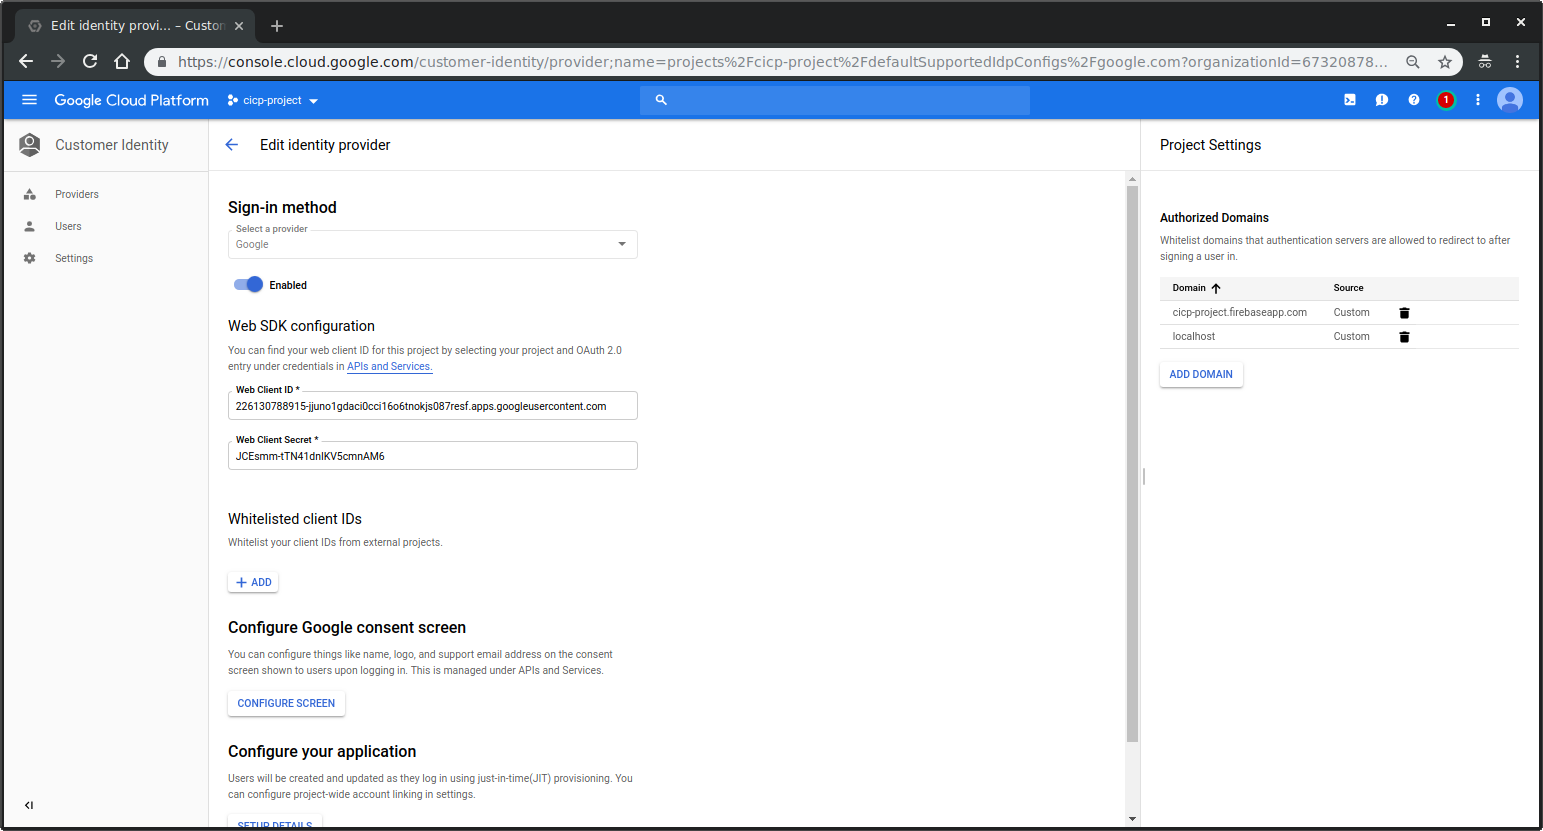1543x831 pixels.
Task: Click the site lock icon
Action: click(161, 62)
